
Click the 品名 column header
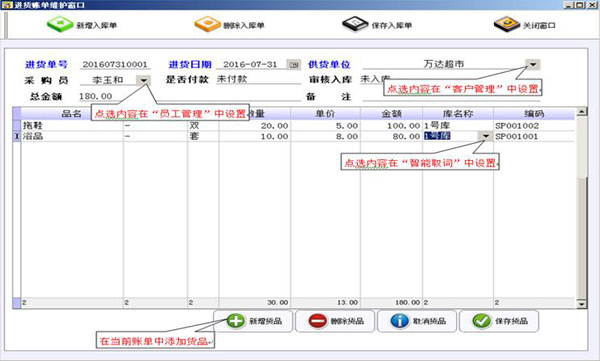tap(72, 114)
